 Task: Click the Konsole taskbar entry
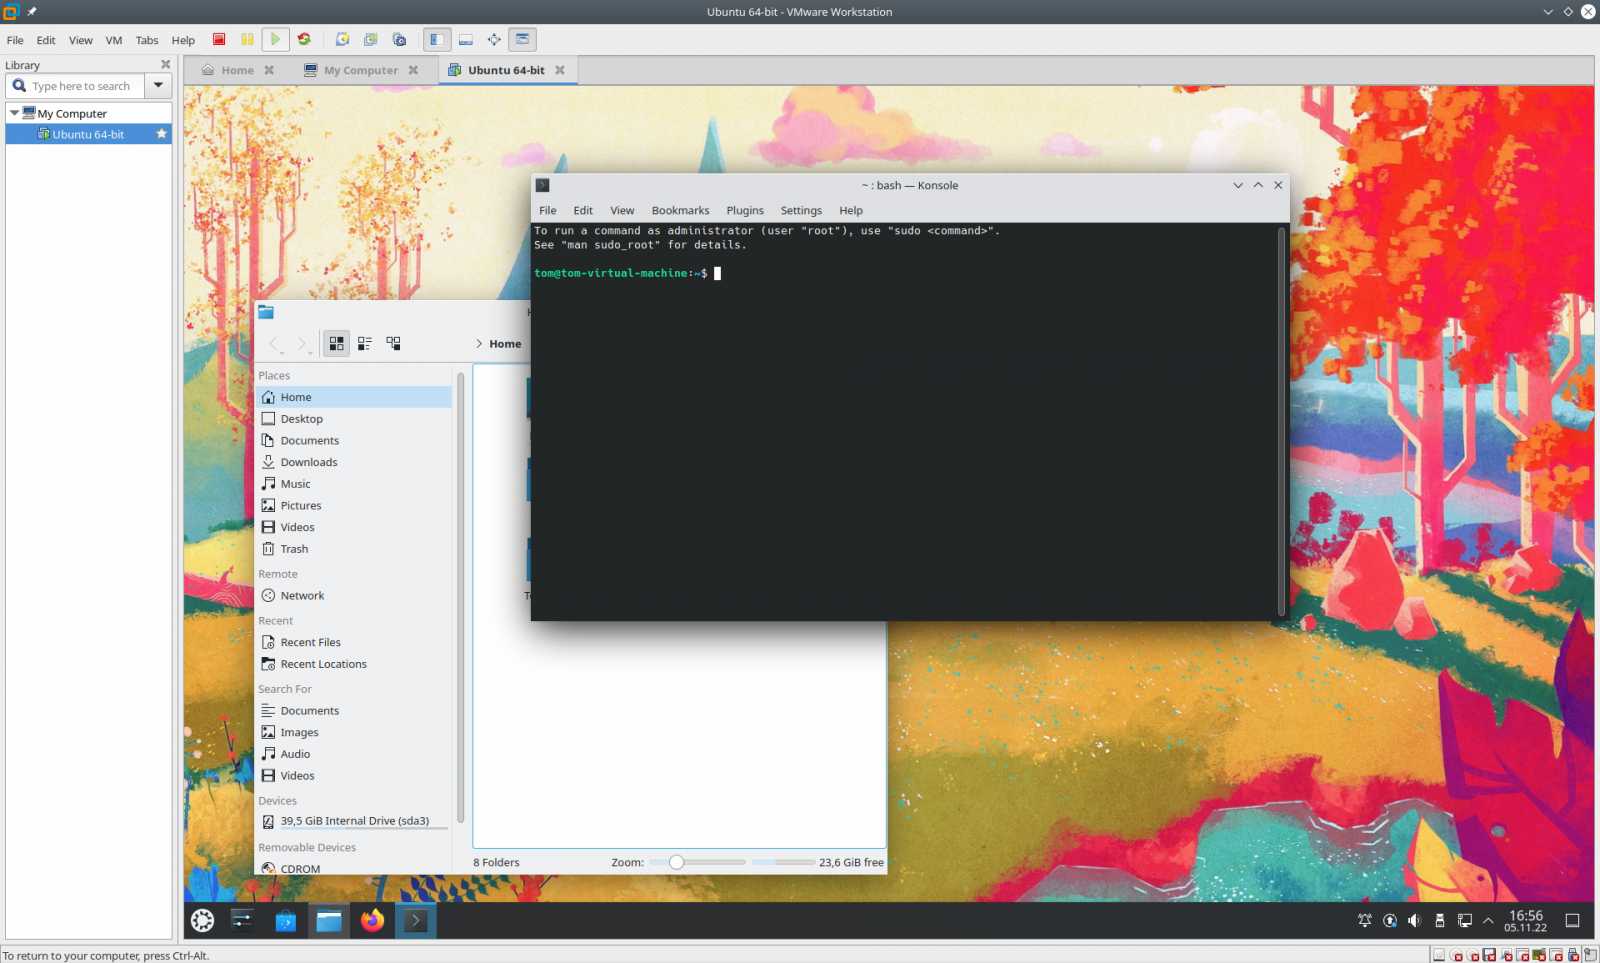click(416, 921)
